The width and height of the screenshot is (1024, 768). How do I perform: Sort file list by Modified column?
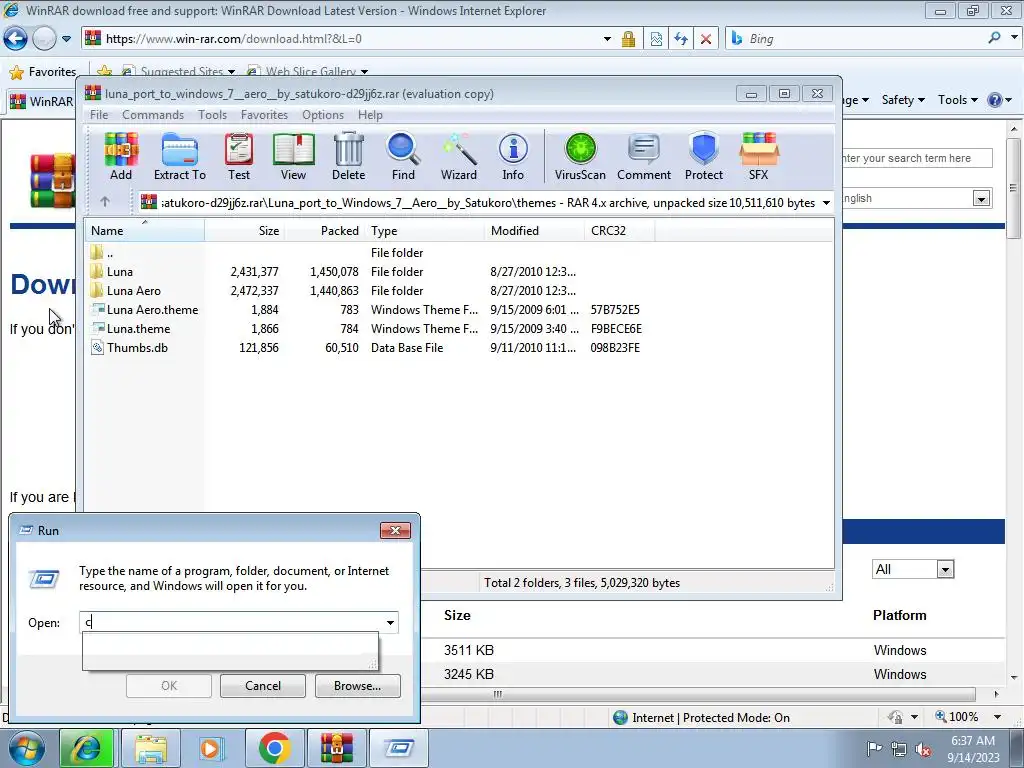click(534, 231)
